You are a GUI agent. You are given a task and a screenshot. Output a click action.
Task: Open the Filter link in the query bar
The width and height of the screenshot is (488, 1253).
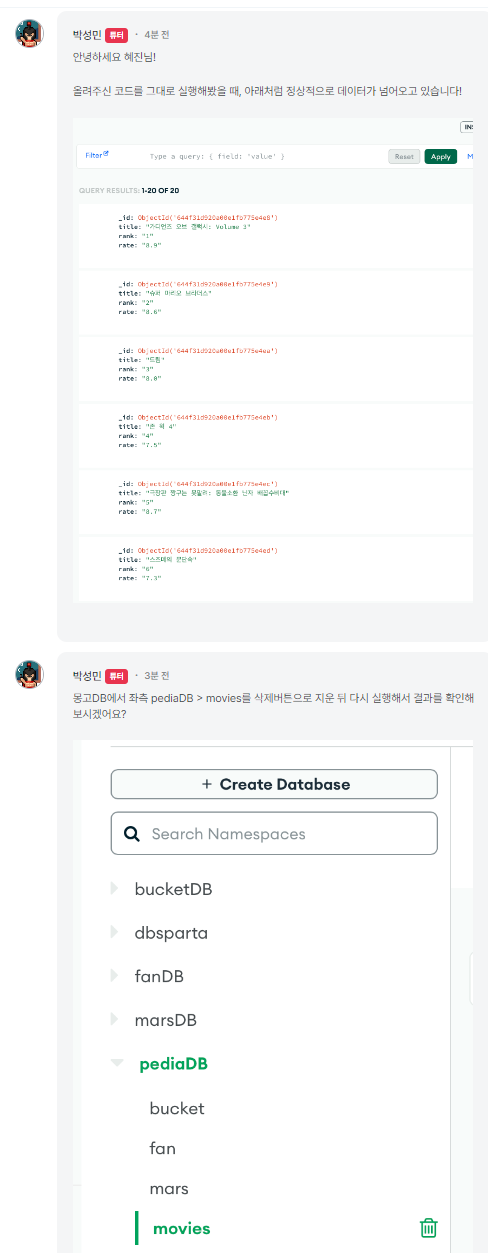coord(97,155)
